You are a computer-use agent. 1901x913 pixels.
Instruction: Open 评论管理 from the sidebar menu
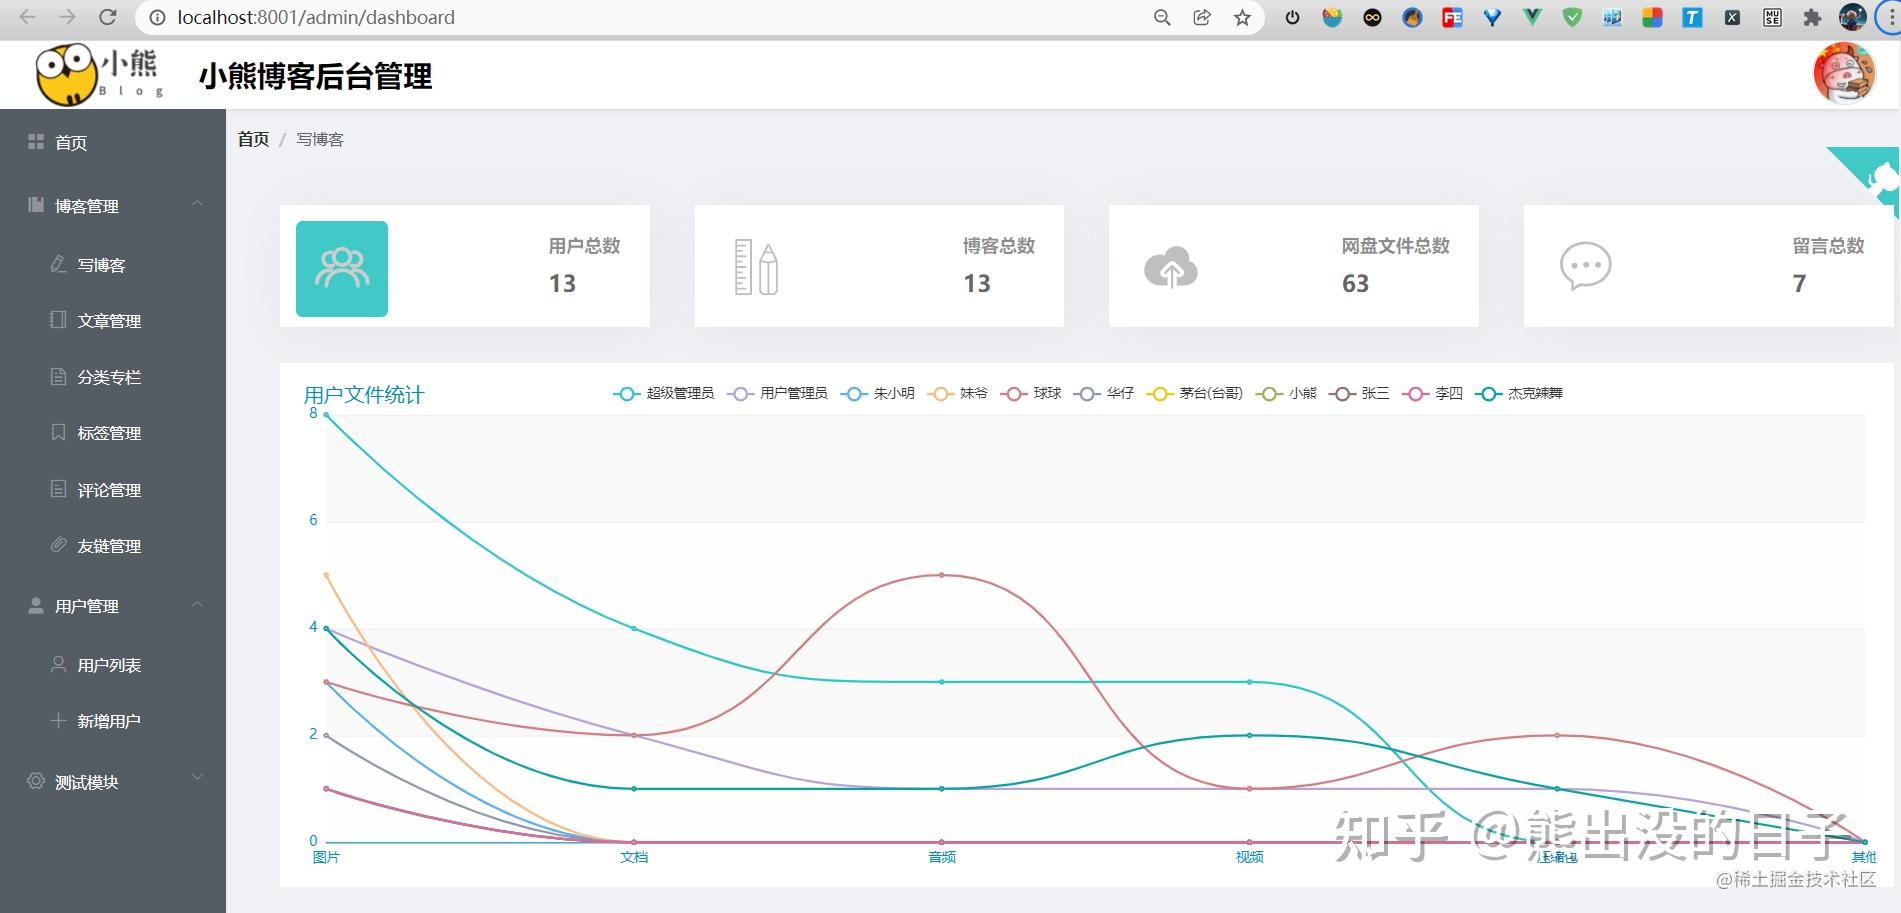(109, 488)
